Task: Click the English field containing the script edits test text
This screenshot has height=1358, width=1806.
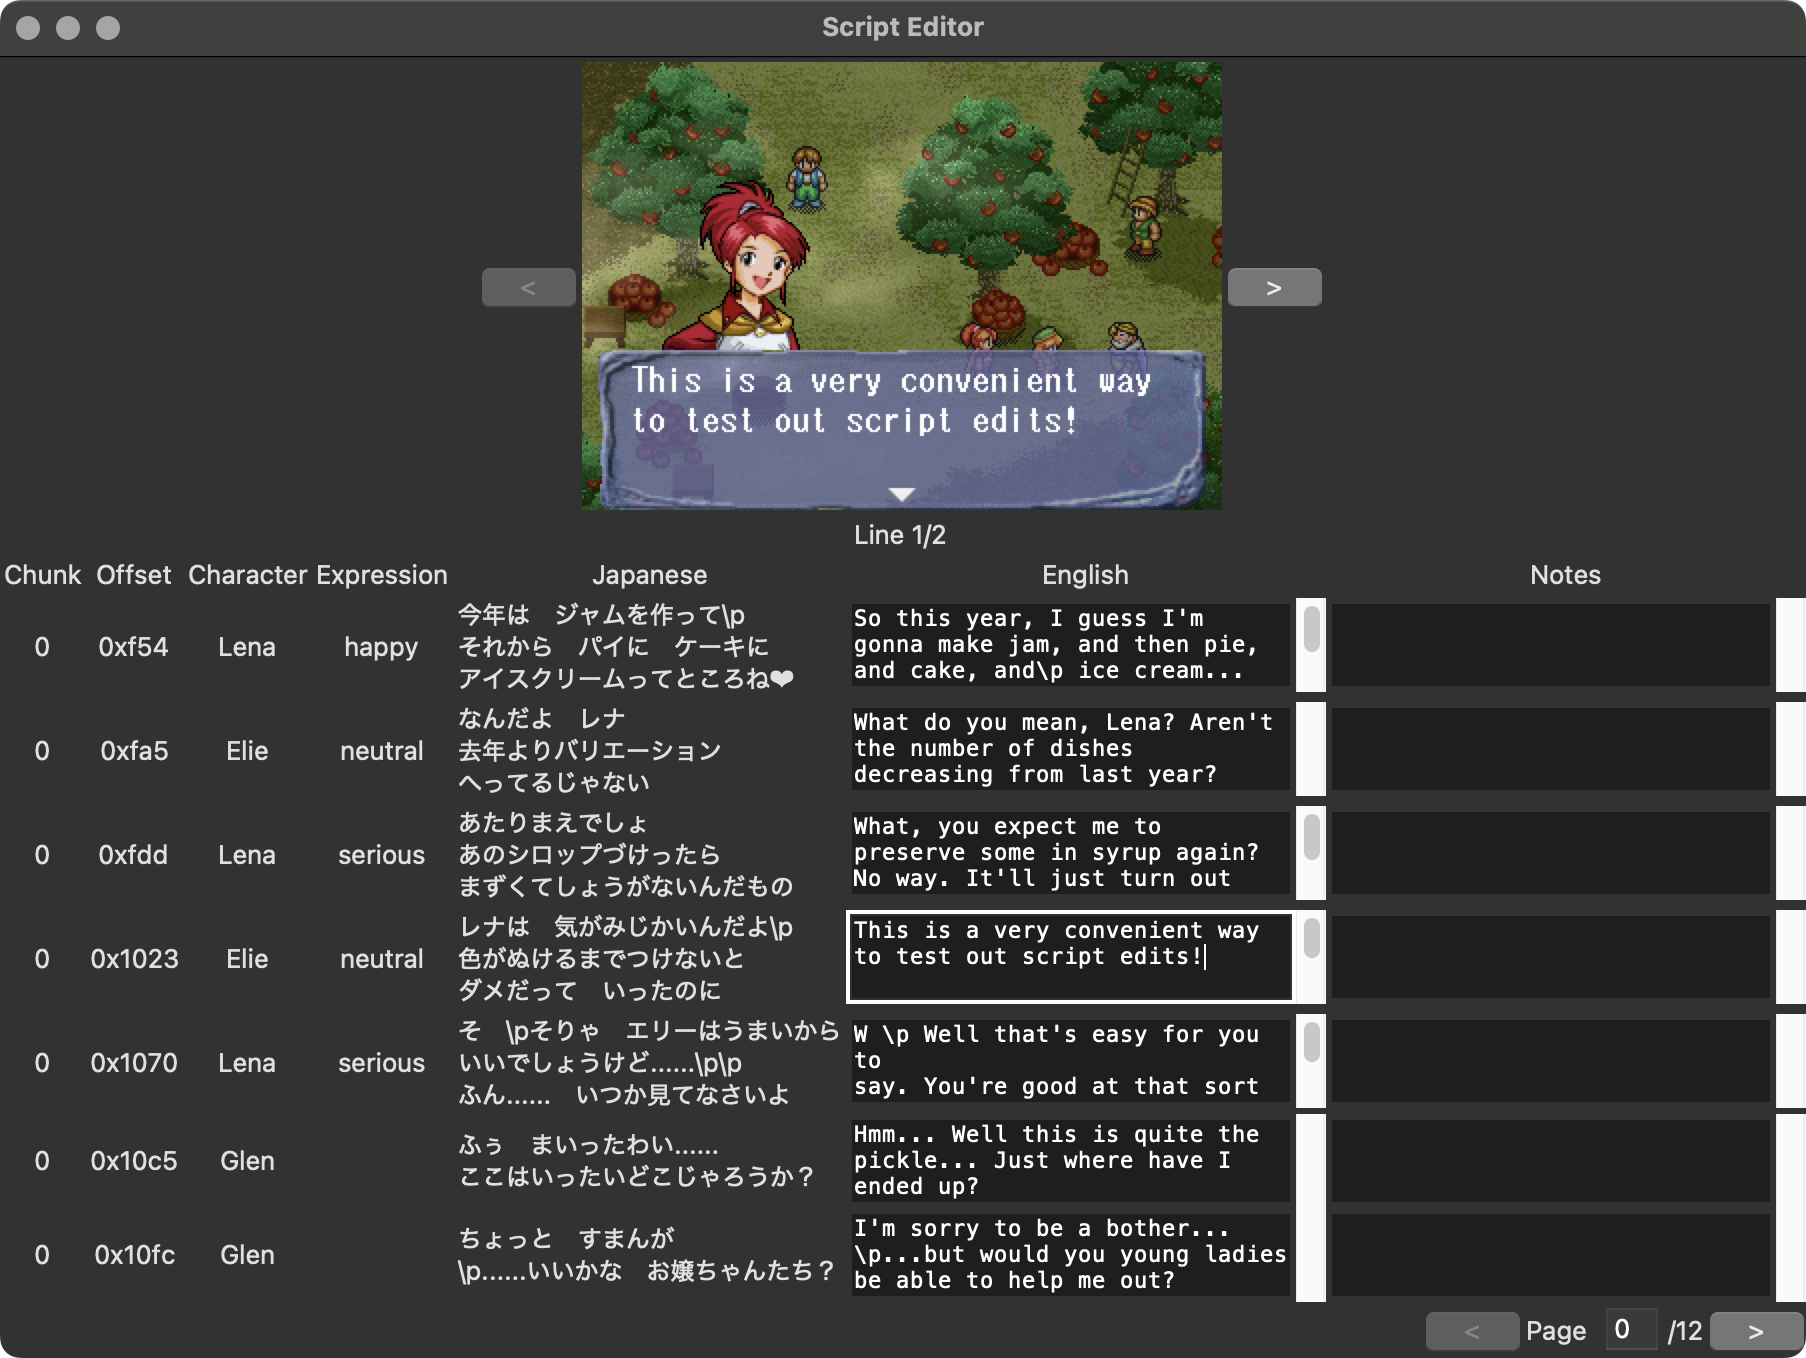Action: pyautogui.click(x=1068, y=956)
